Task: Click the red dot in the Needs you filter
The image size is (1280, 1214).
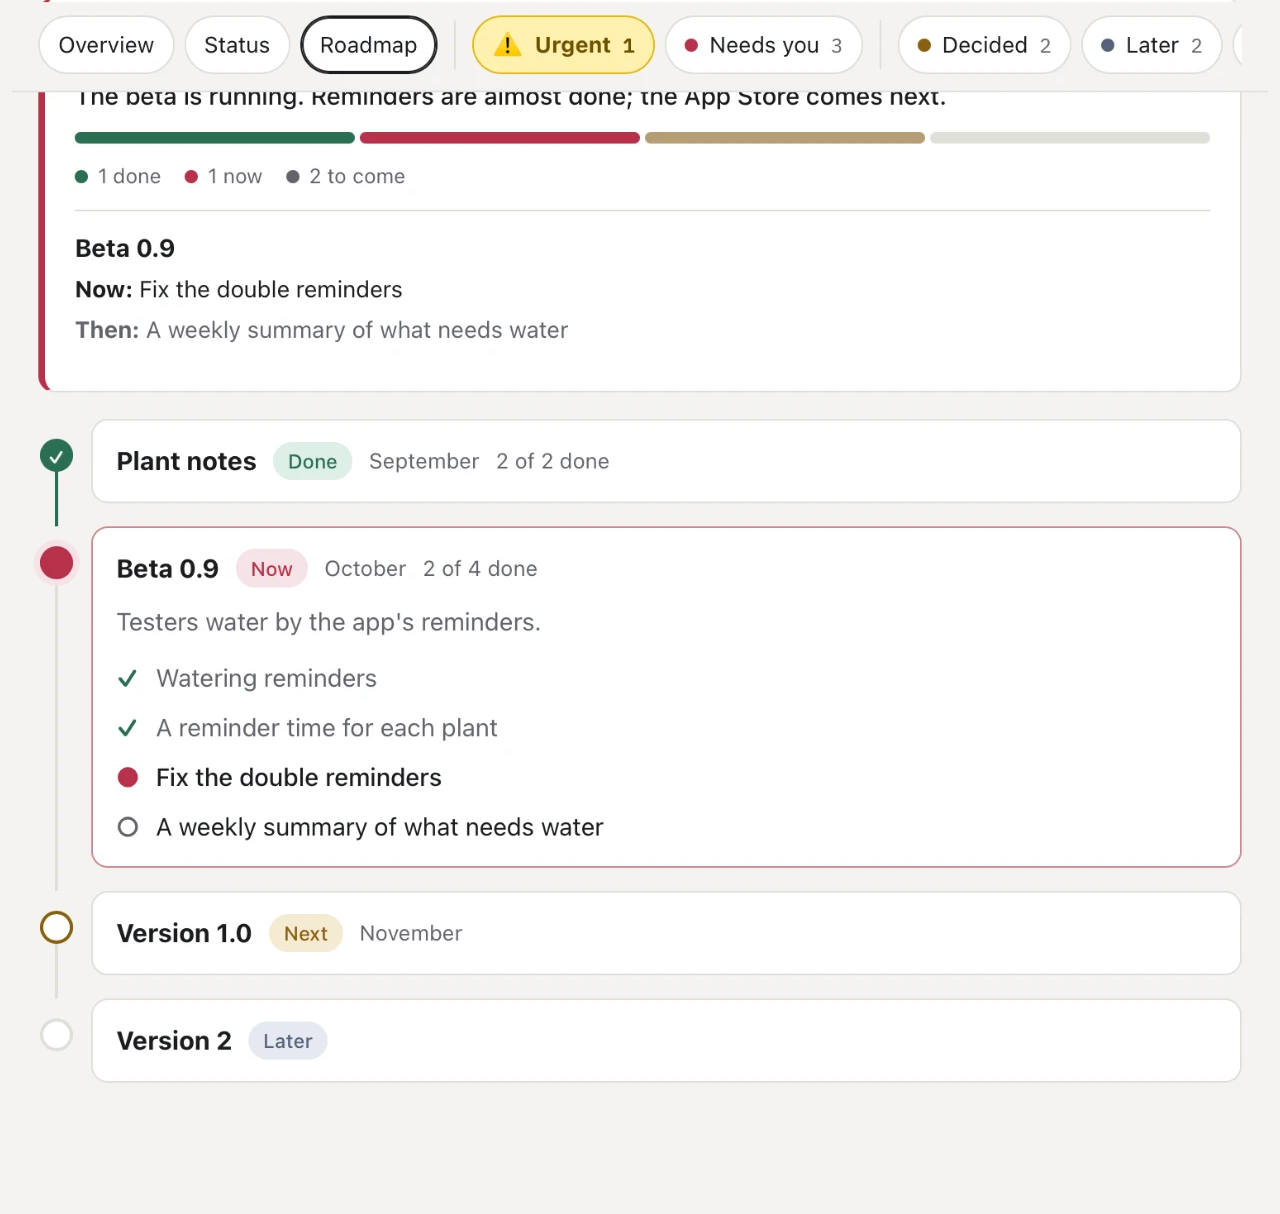Action: coord(691,45)
